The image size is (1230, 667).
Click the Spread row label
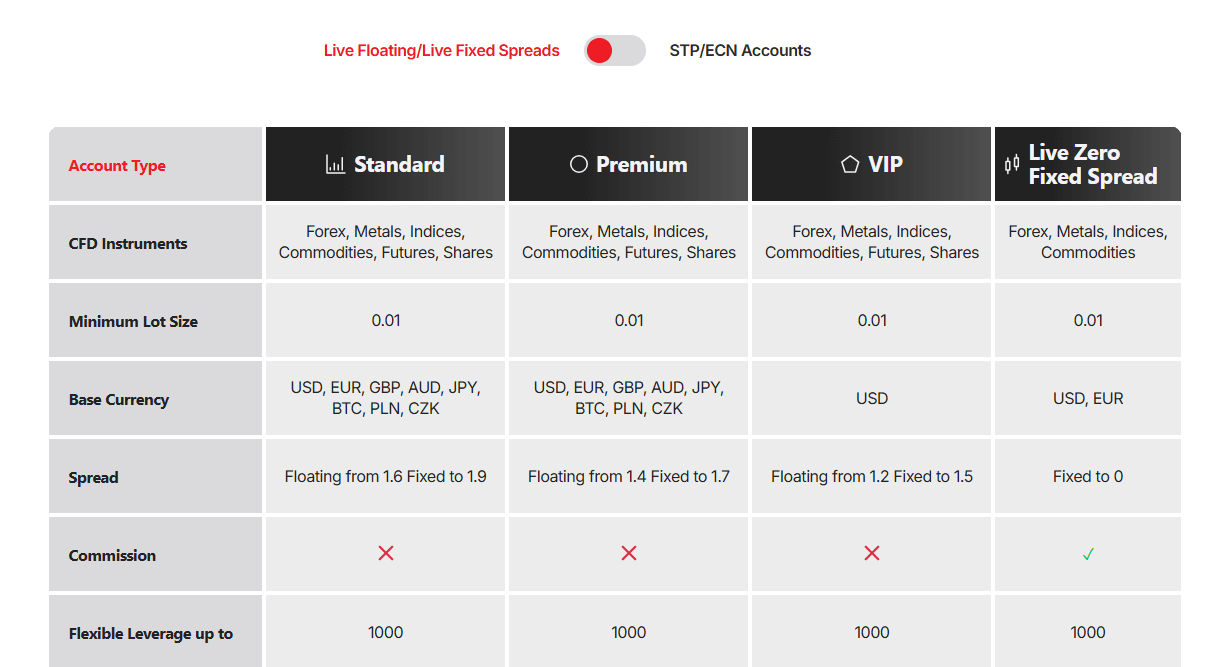tap(94, 478)
